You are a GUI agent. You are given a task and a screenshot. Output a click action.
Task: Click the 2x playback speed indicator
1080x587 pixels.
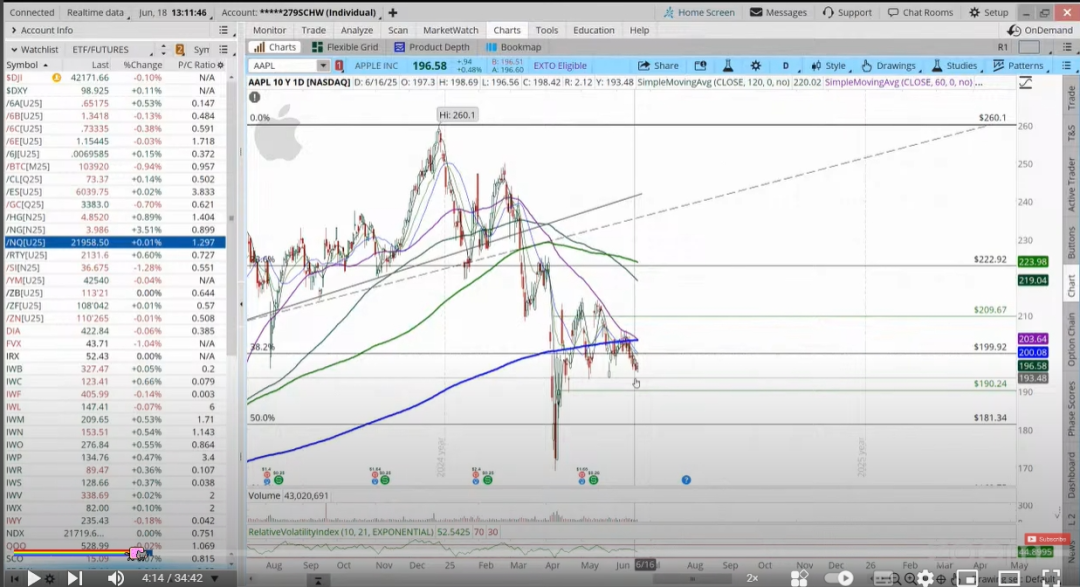click(x=752, y=579)
